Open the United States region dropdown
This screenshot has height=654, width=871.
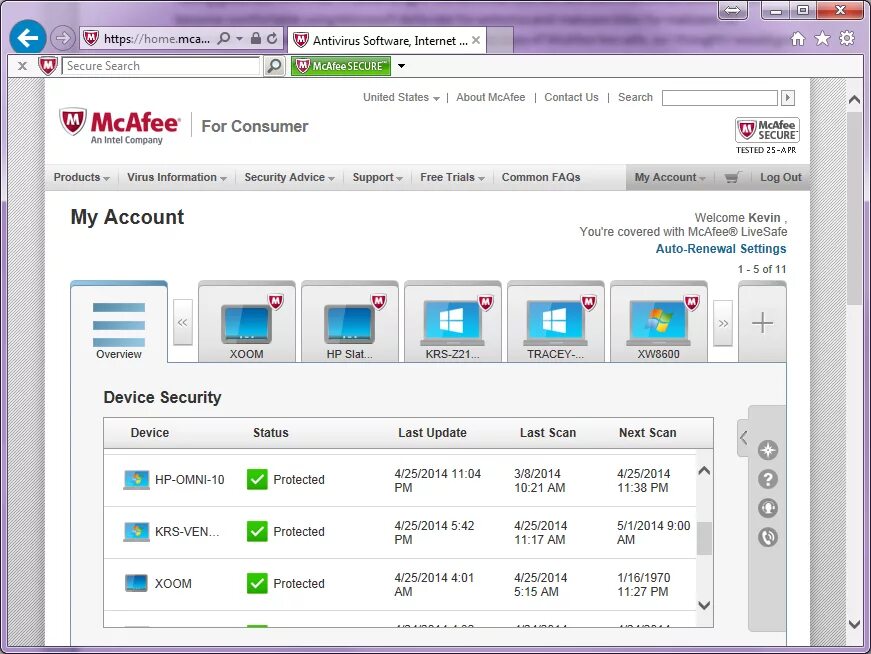point(401,97)
